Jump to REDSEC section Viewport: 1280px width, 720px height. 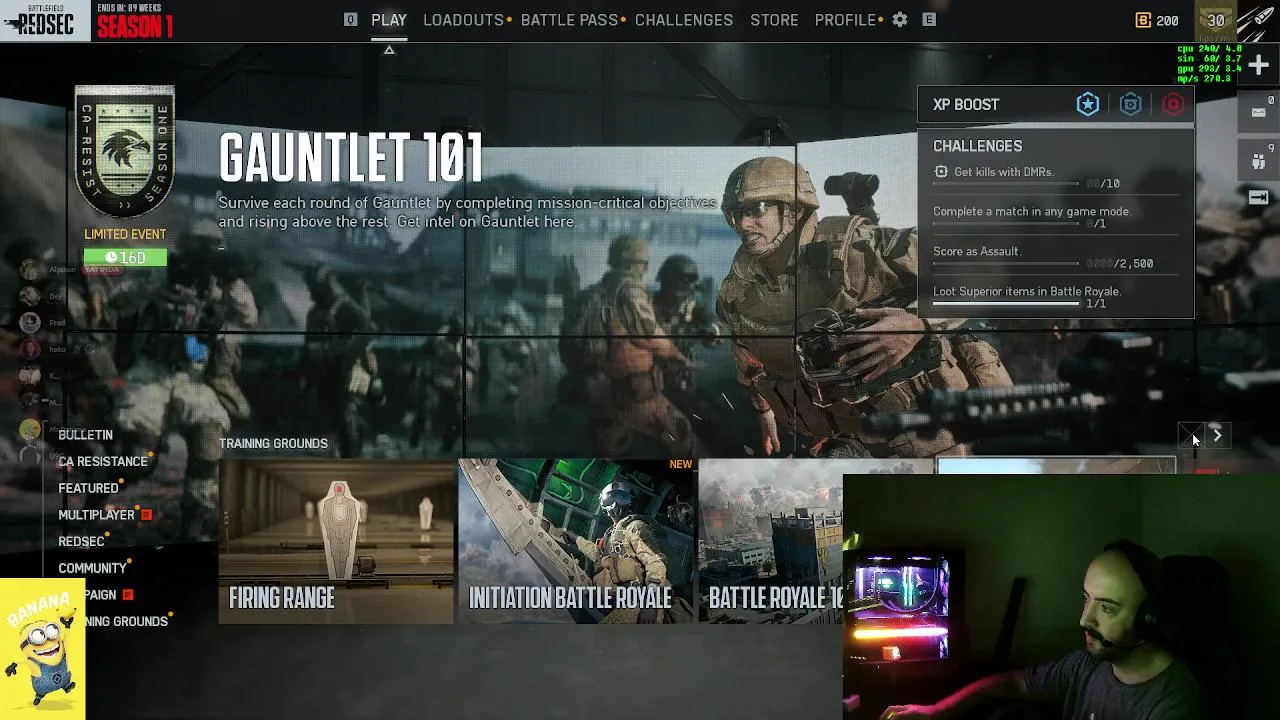click(x=81, y=542)
